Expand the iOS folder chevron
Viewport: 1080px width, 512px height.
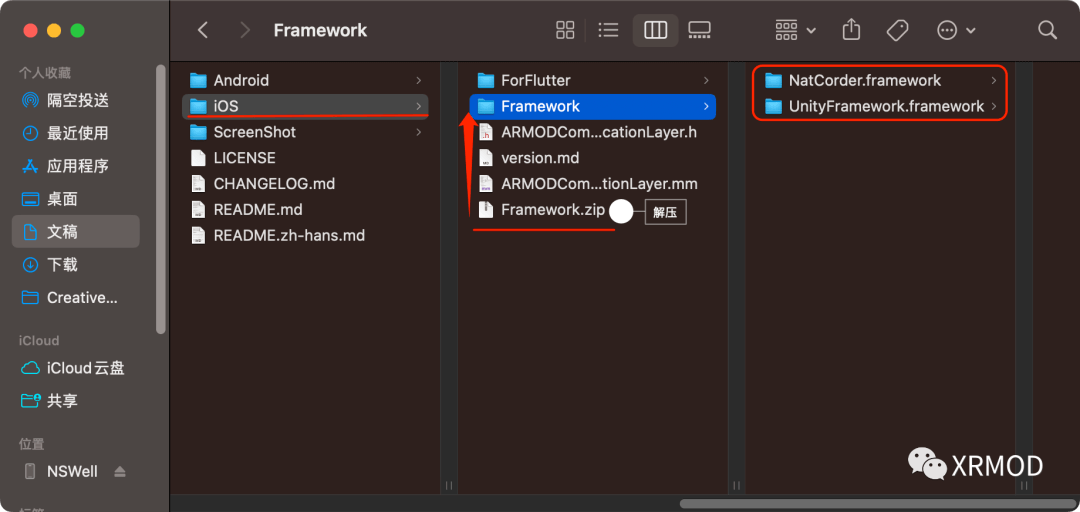click(418, 106)
